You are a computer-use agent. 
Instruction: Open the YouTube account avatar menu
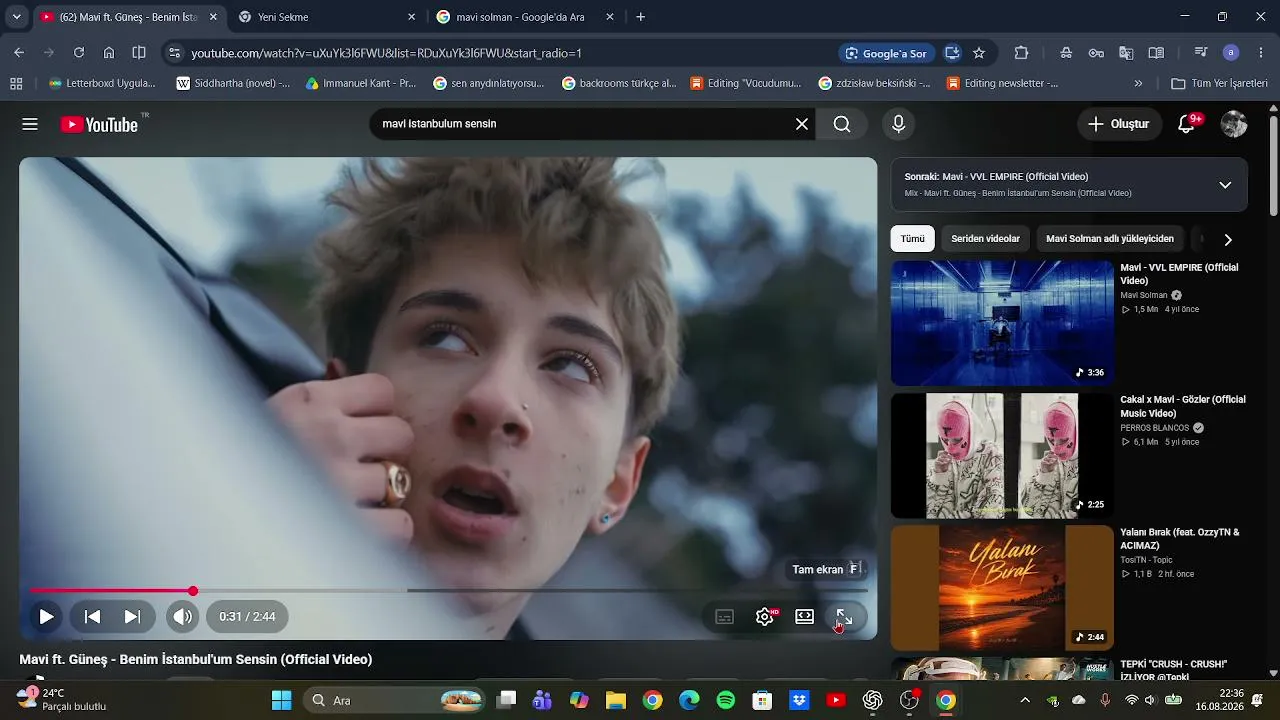click(x=1234, y=124)
